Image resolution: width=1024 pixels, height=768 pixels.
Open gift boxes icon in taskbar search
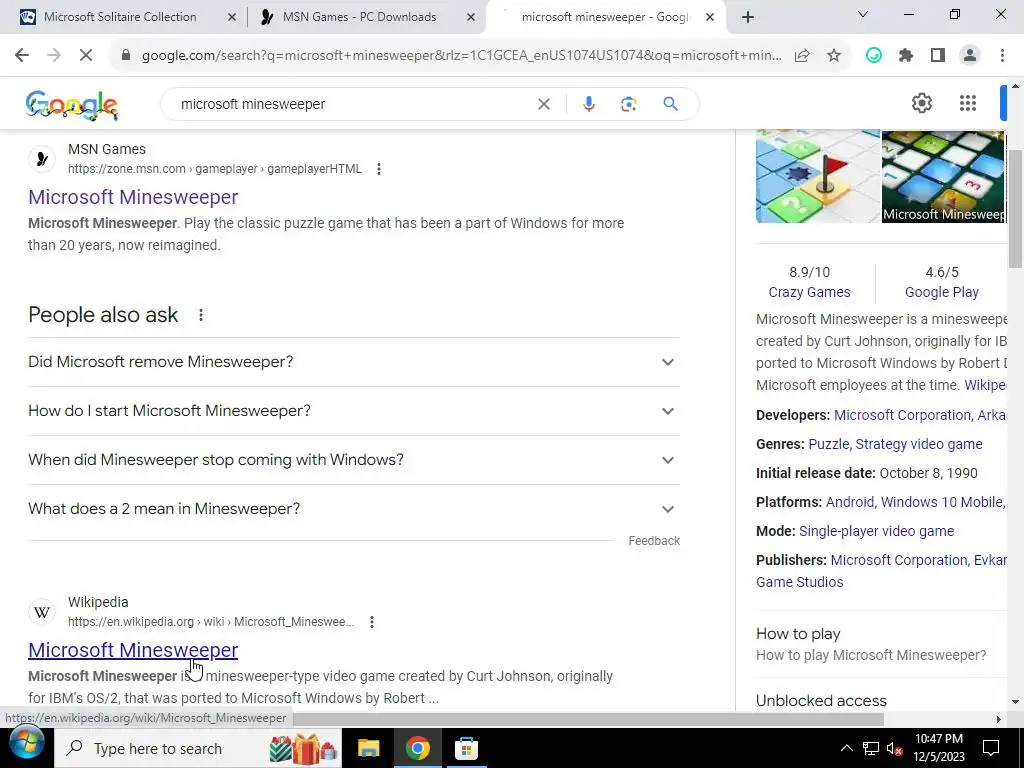pos(303,748)
